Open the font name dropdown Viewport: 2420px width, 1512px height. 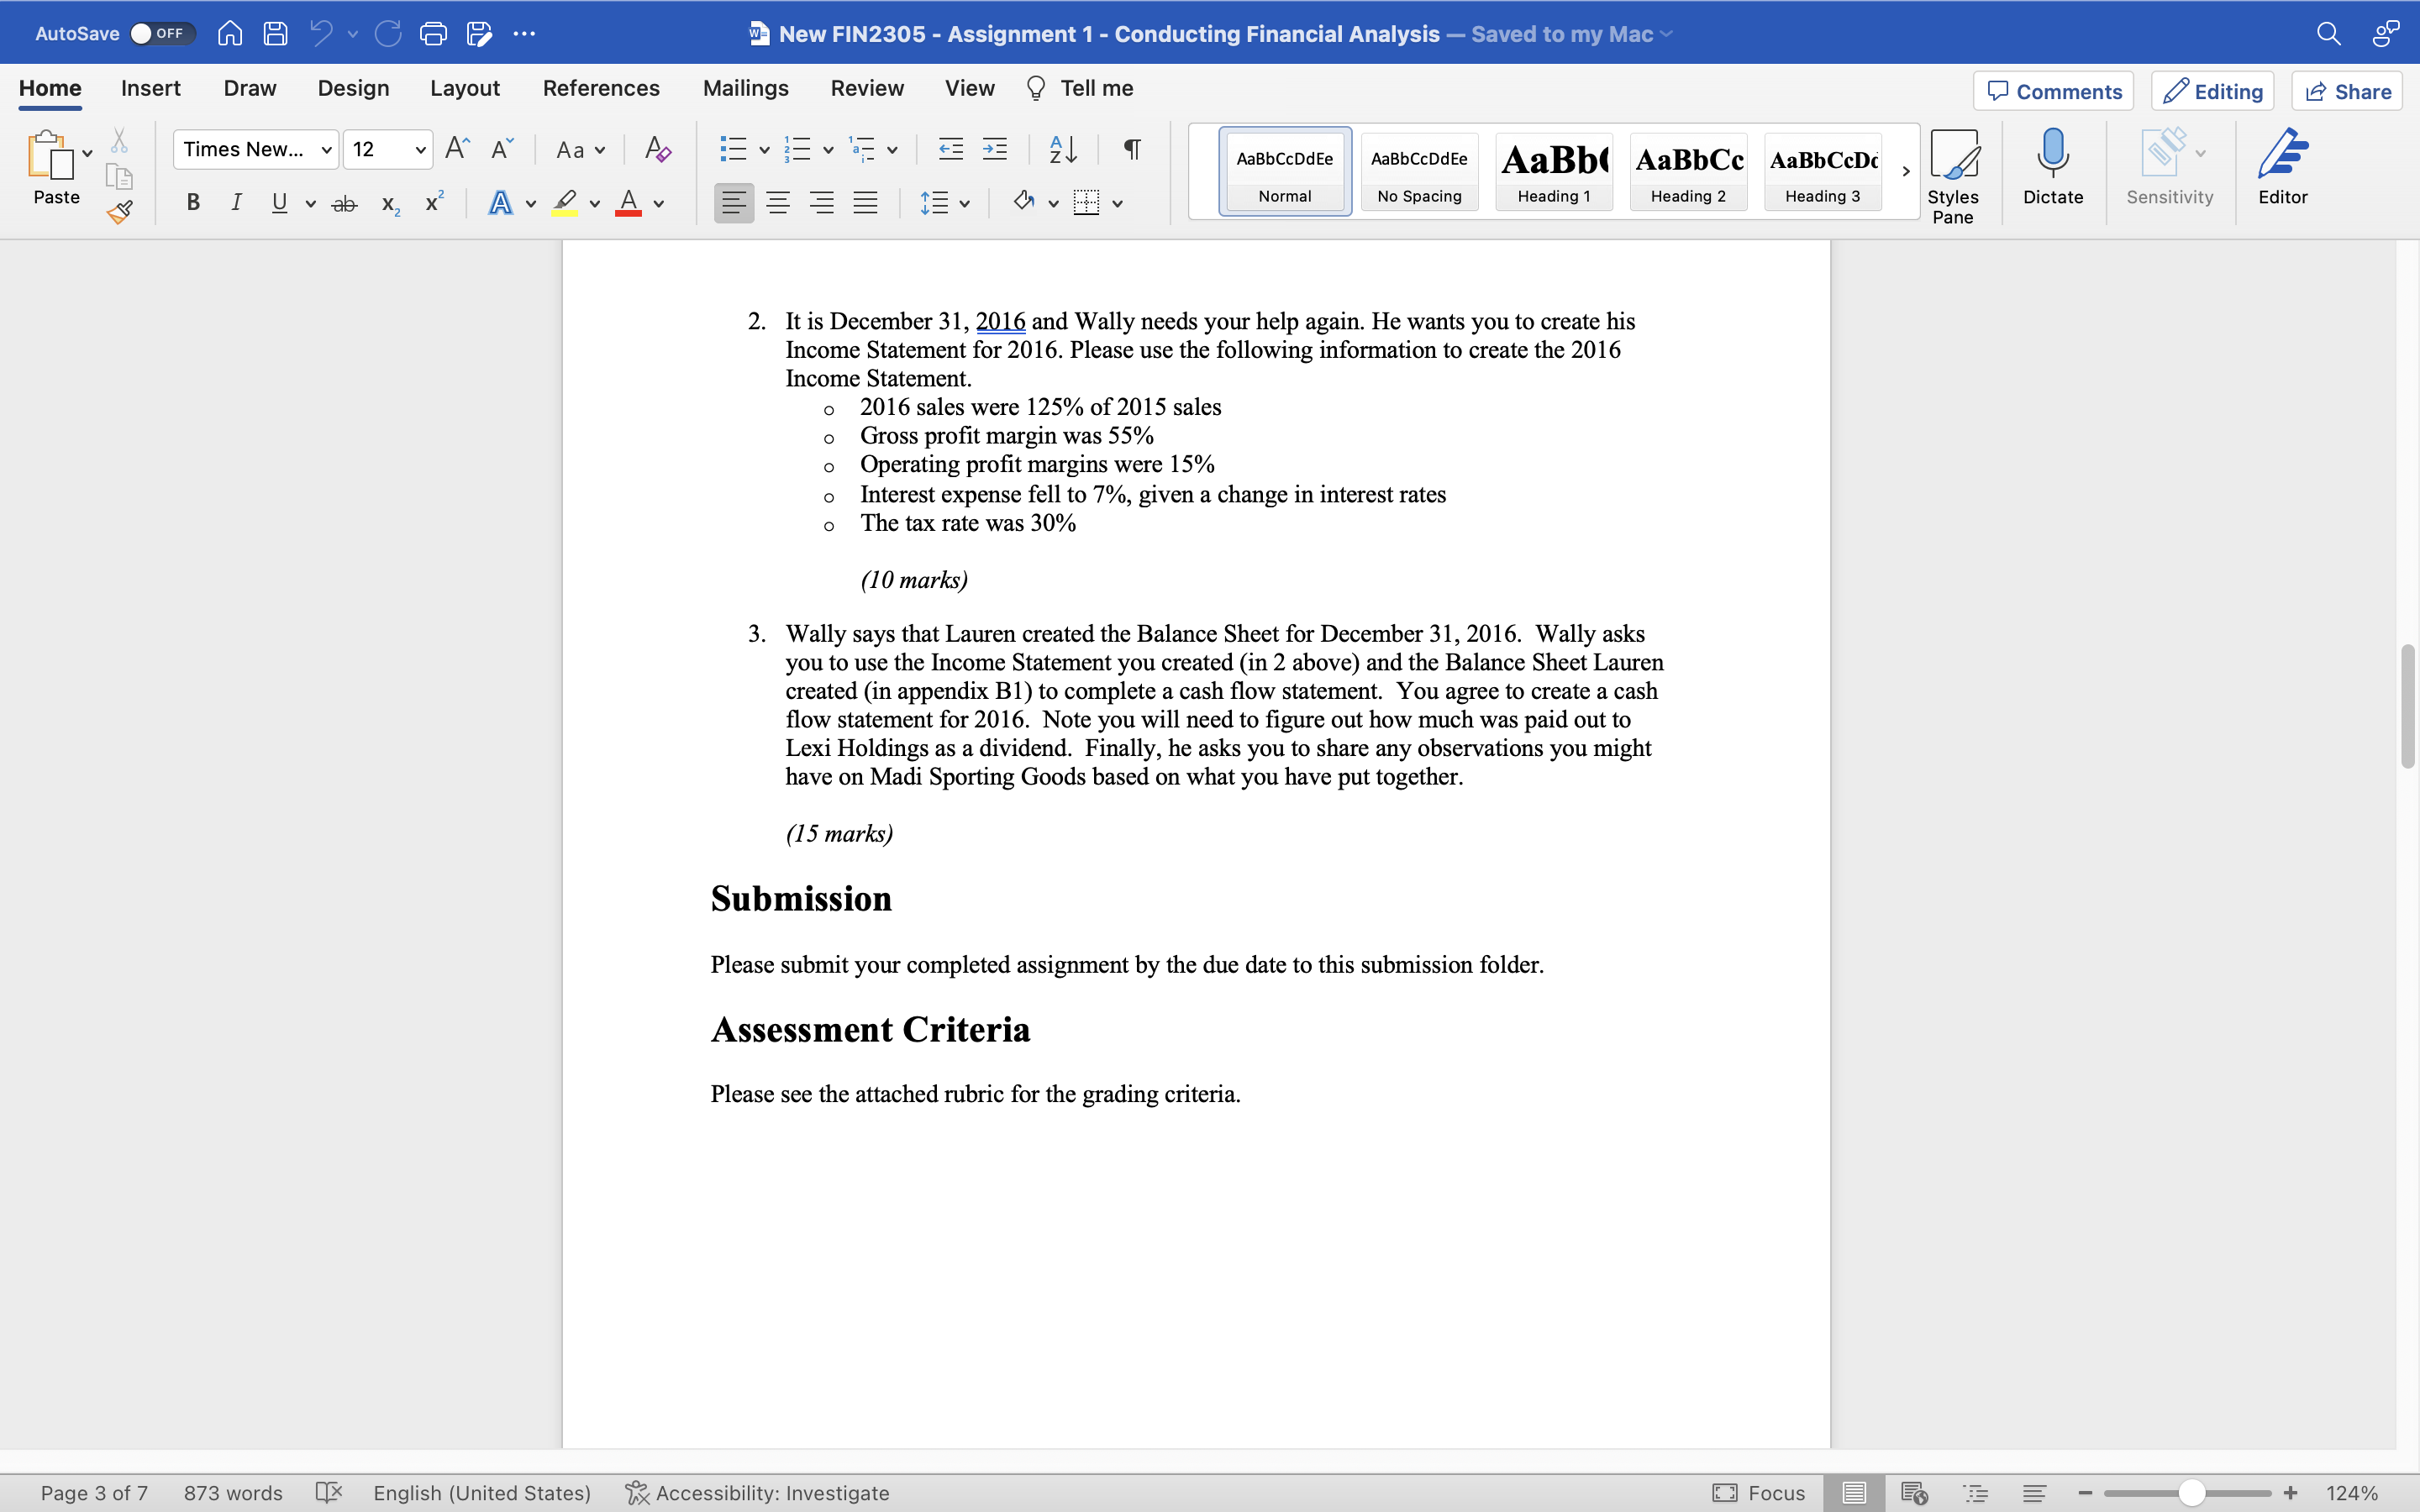point(325,150)
